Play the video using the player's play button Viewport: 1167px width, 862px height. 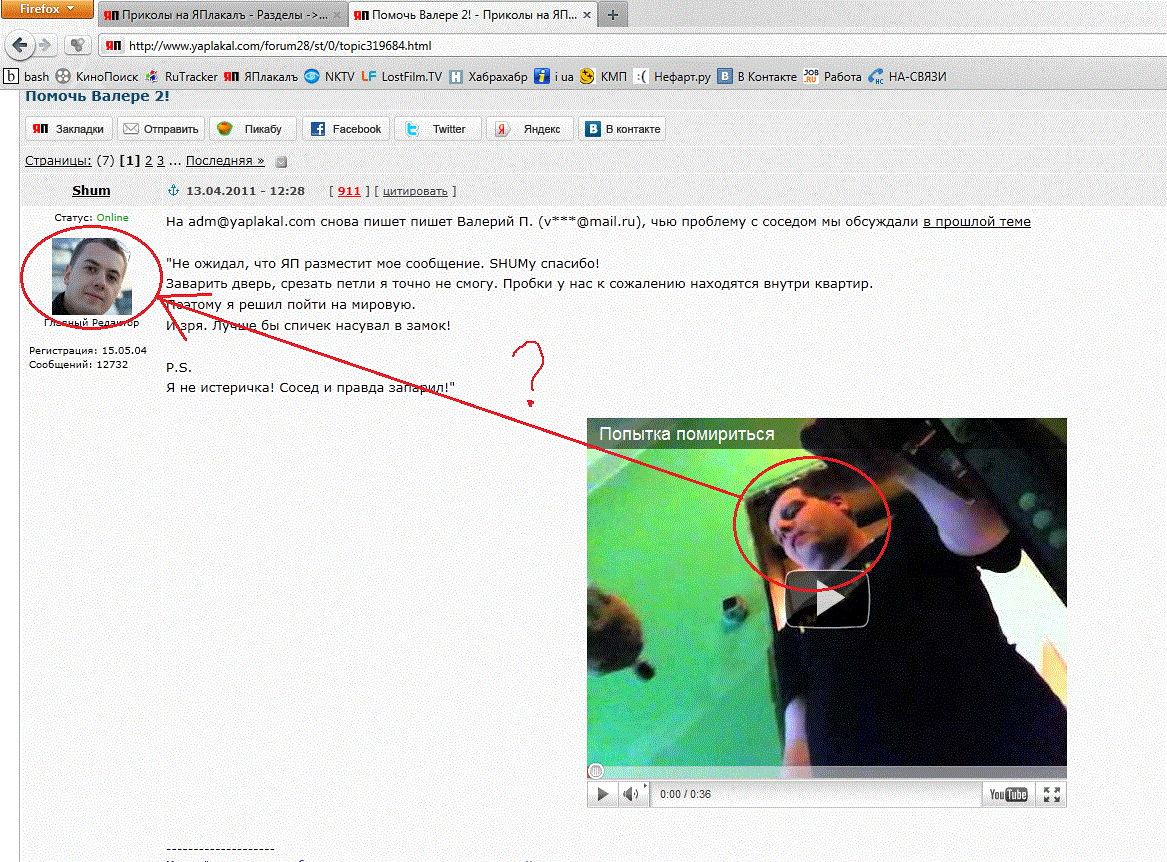click(603, 794)
